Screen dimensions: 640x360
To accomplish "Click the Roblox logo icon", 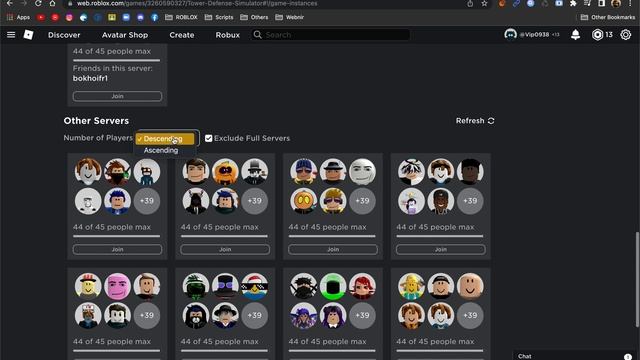I will (x=28, y=35).
